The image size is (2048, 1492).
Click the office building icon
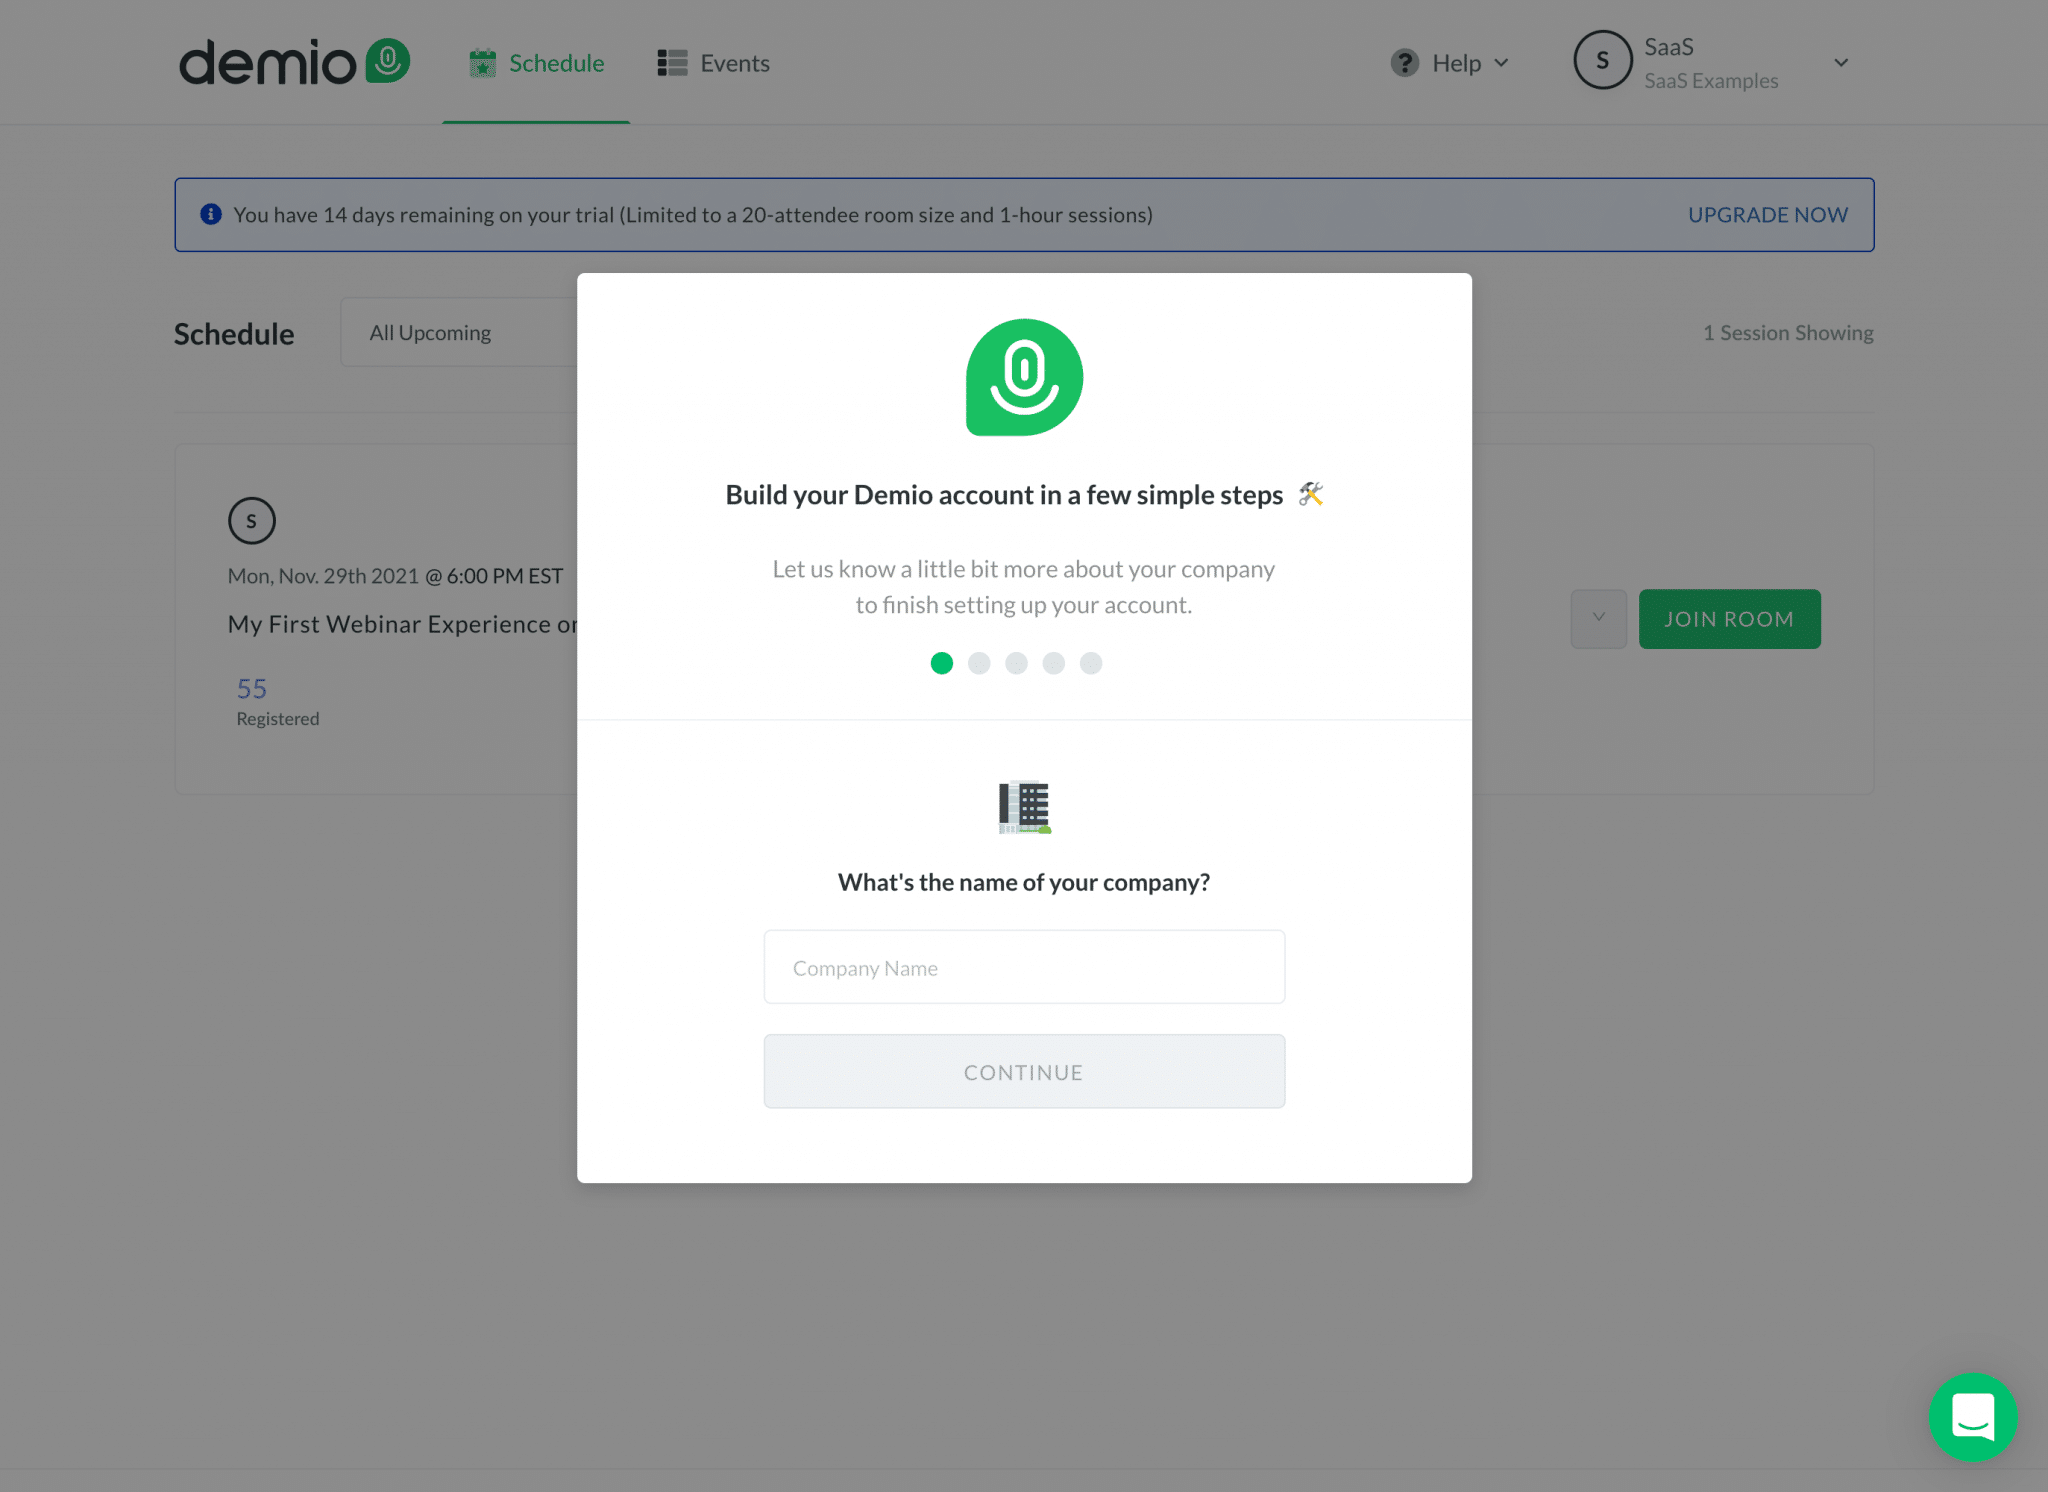point(1024,807)
